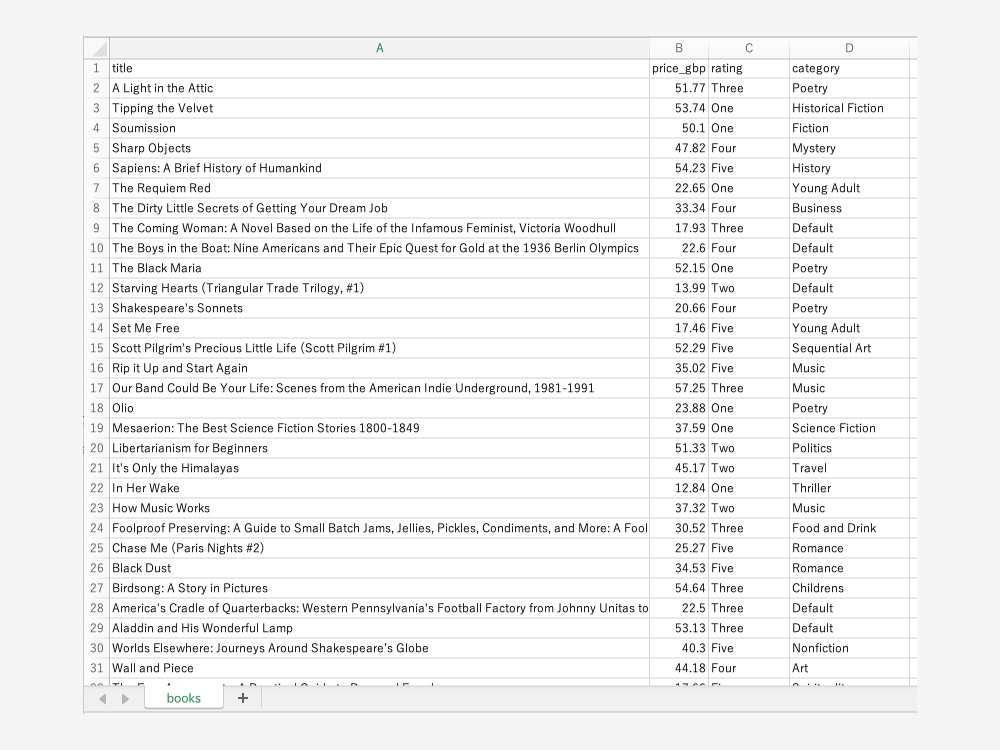Select row 31 header
Viewport: 1000px width, 750px height.
96,668
